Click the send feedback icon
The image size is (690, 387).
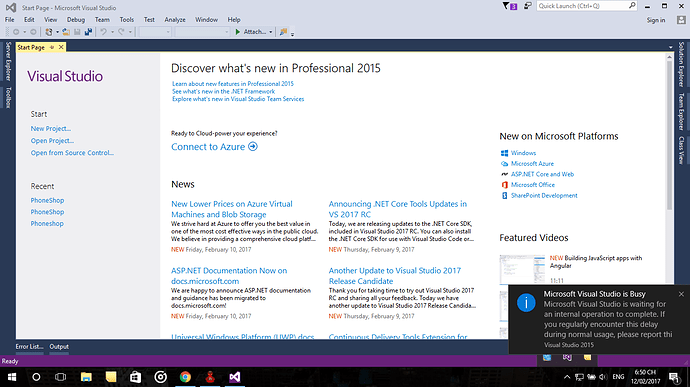click(527, 6)
